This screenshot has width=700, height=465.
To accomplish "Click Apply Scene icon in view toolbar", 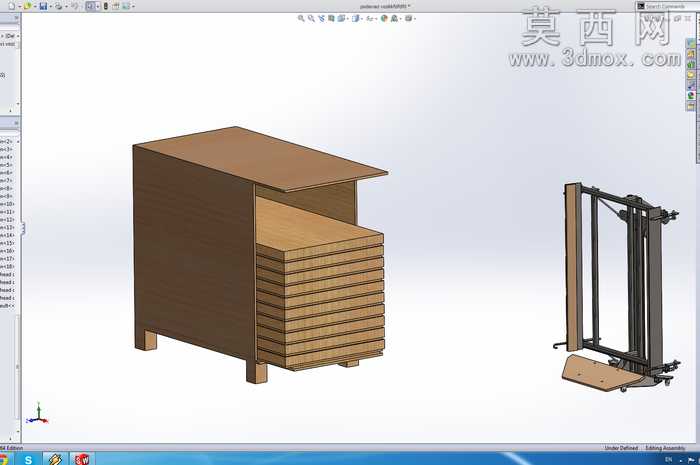I will coord(395,19).
